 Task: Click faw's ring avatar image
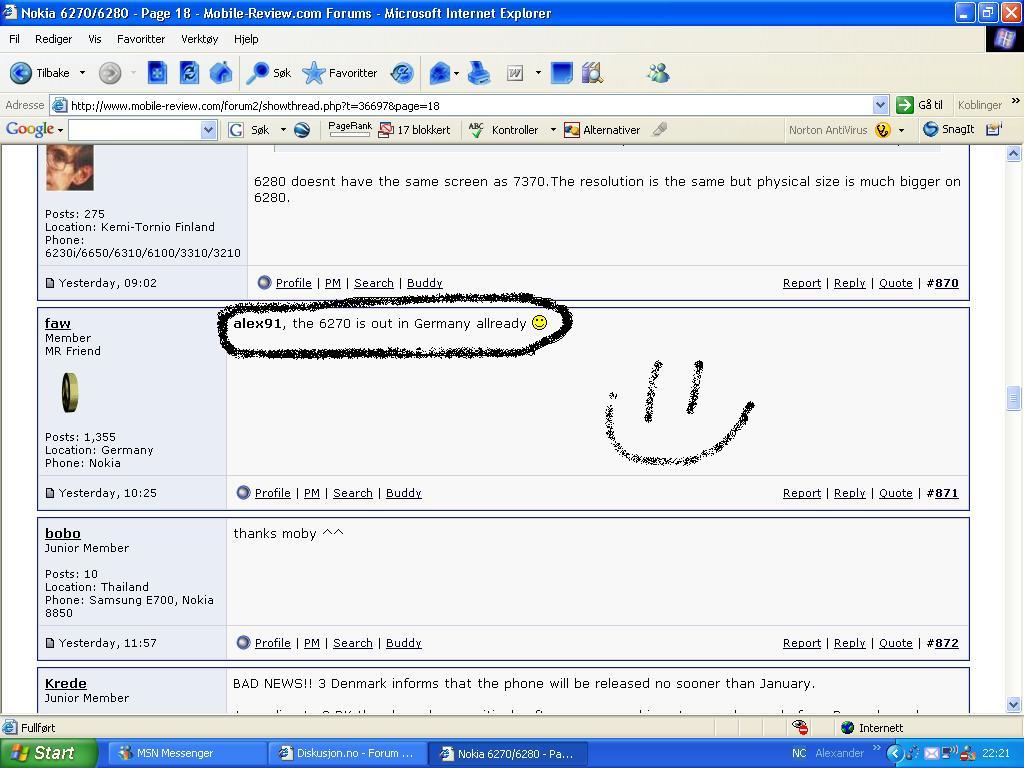tap(69, 392)
